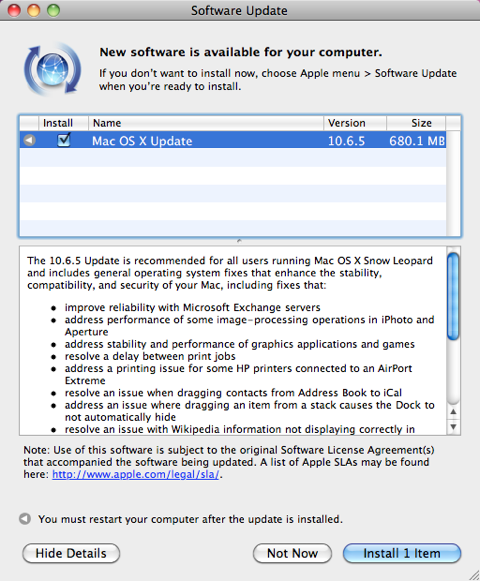The width and height of the screenshot is (480, 581).
Task: Click the Software Update globe icon
Action: click(x=52, y=69)
